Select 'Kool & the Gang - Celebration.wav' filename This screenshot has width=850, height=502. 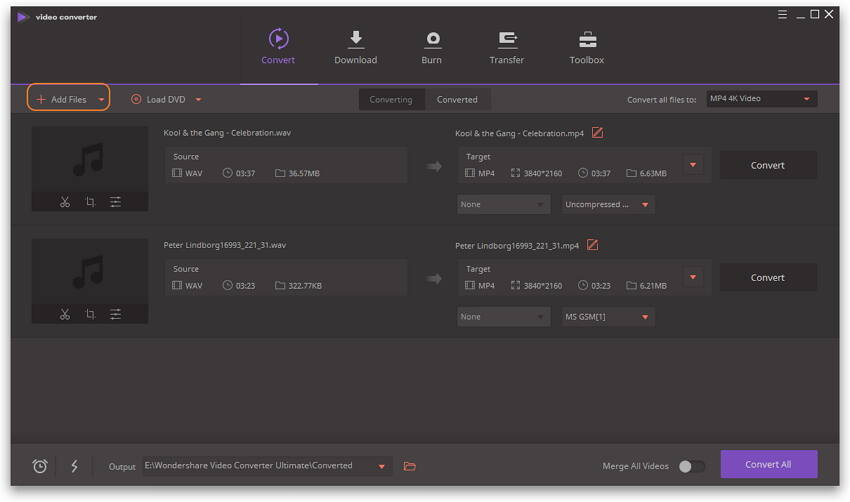pyautogui.click(x=227, y=133)
